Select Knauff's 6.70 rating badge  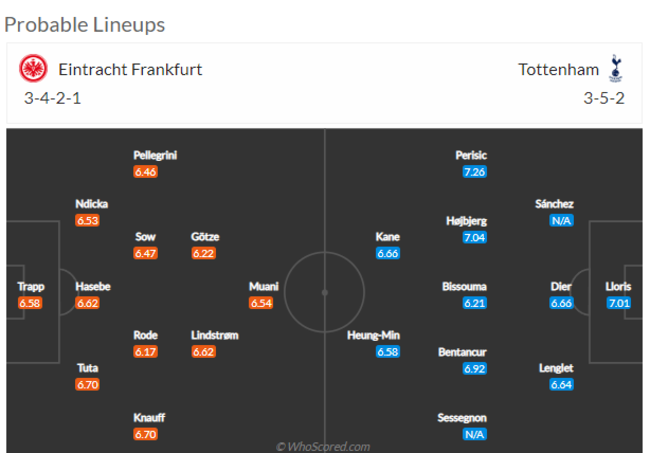coord(146,434)
